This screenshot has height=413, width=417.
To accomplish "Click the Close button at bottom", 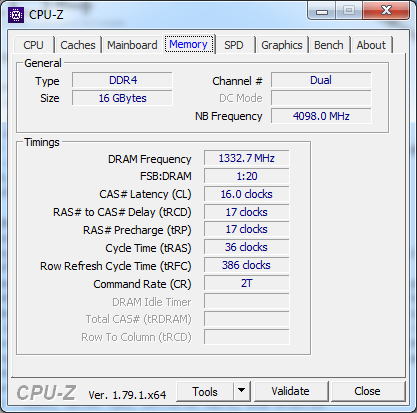I will 367,391.
